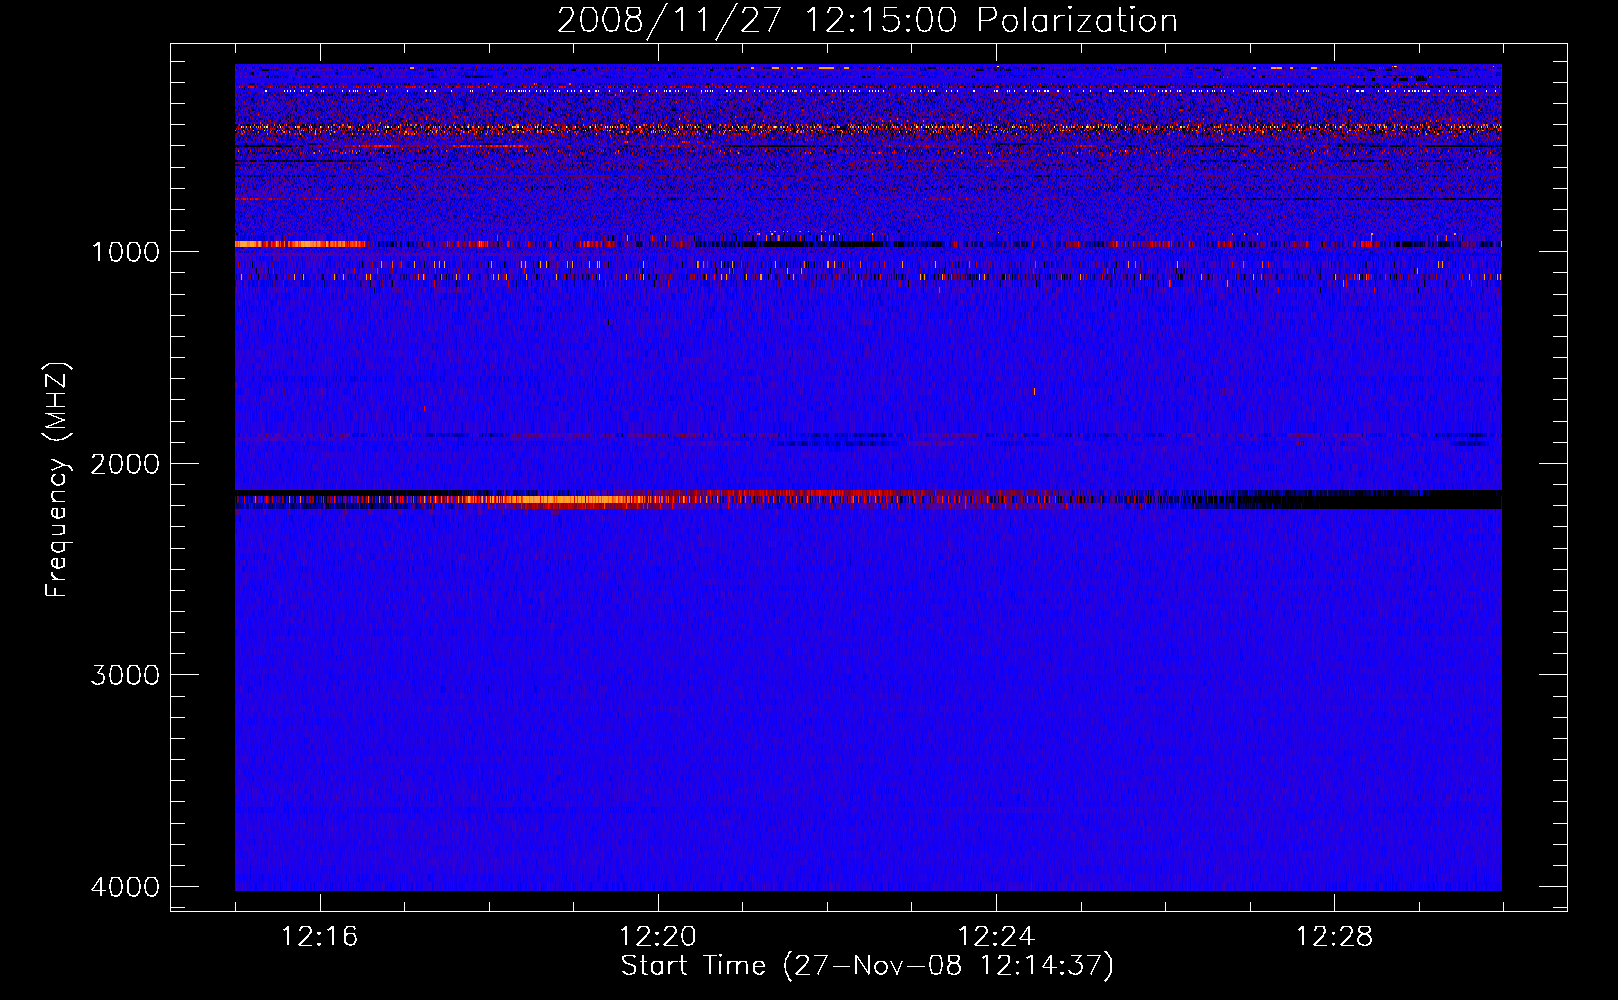Select the 3000 frequency tick label

coord(125,675)
